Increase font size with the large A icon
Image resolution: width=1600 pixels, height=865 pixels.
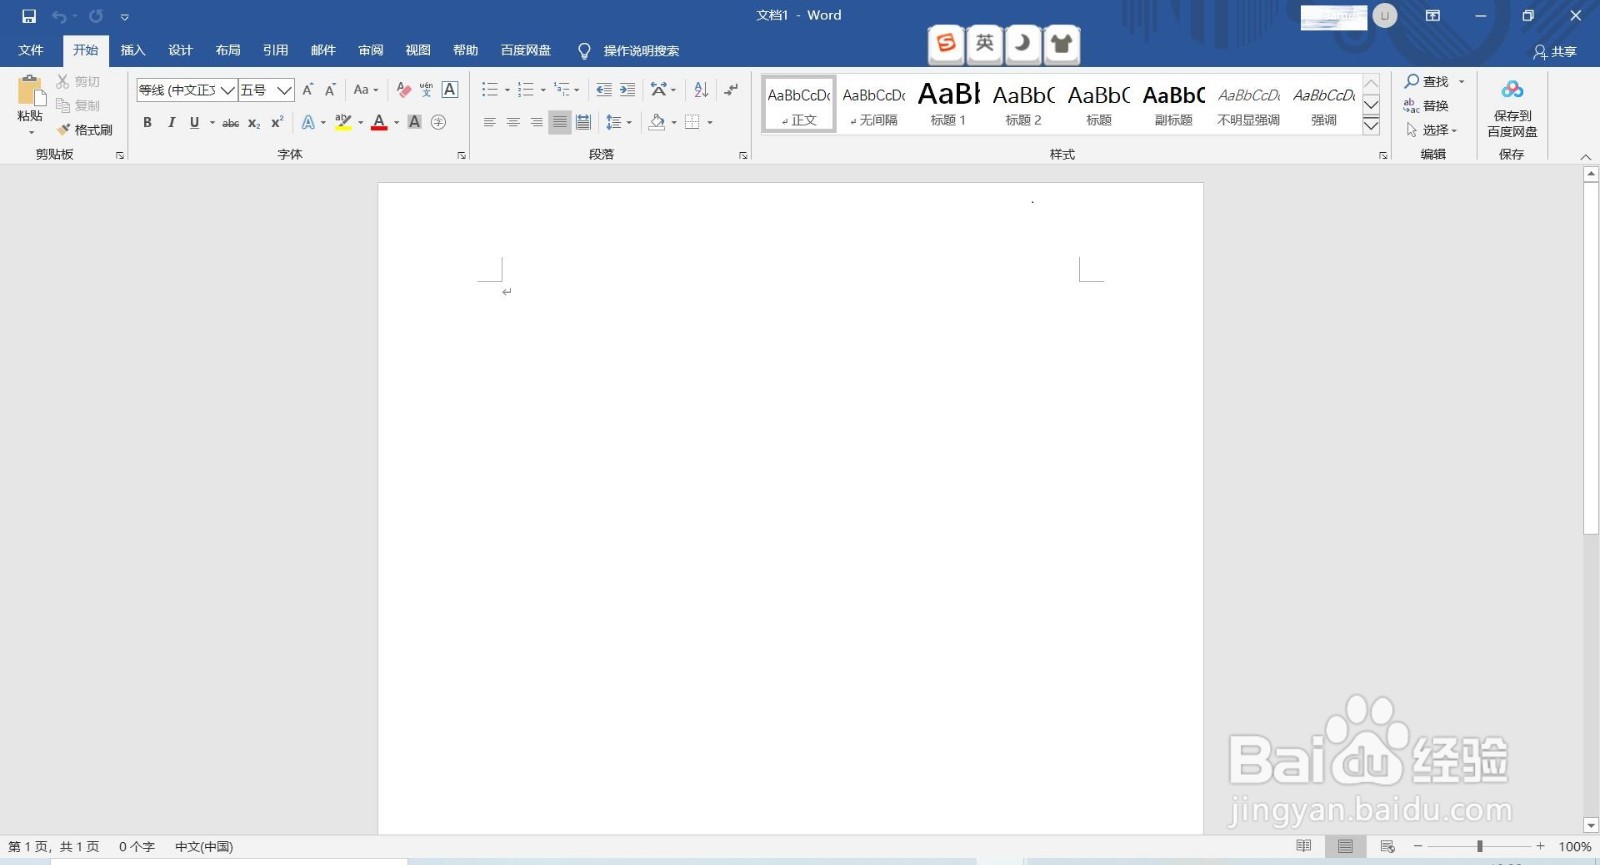tap(308, 90)
